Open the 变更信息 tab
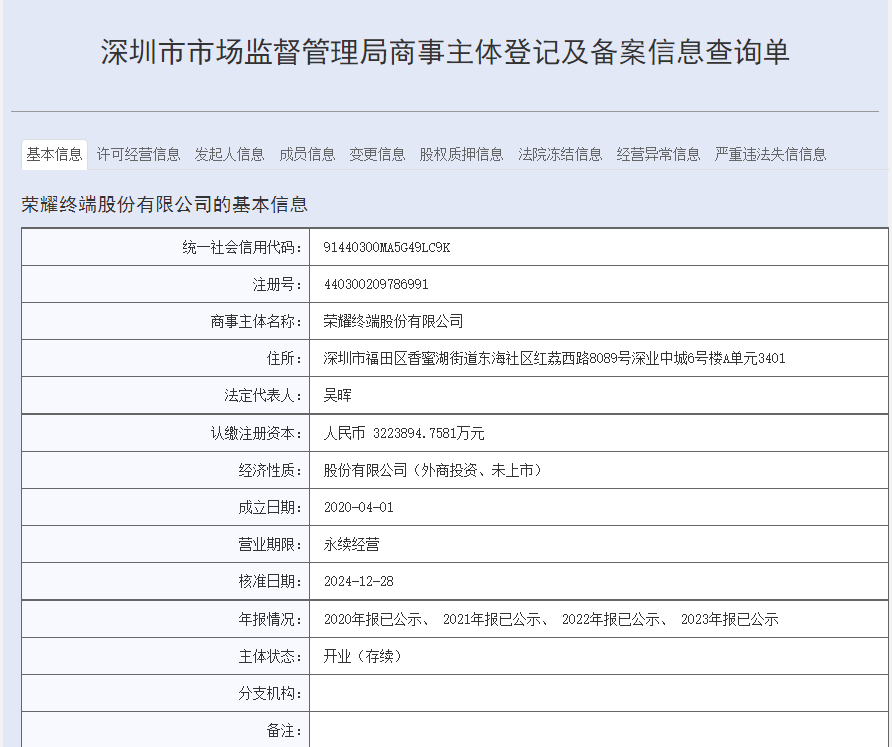This screenshot has width=892, height=747. [x=376, y=154]
